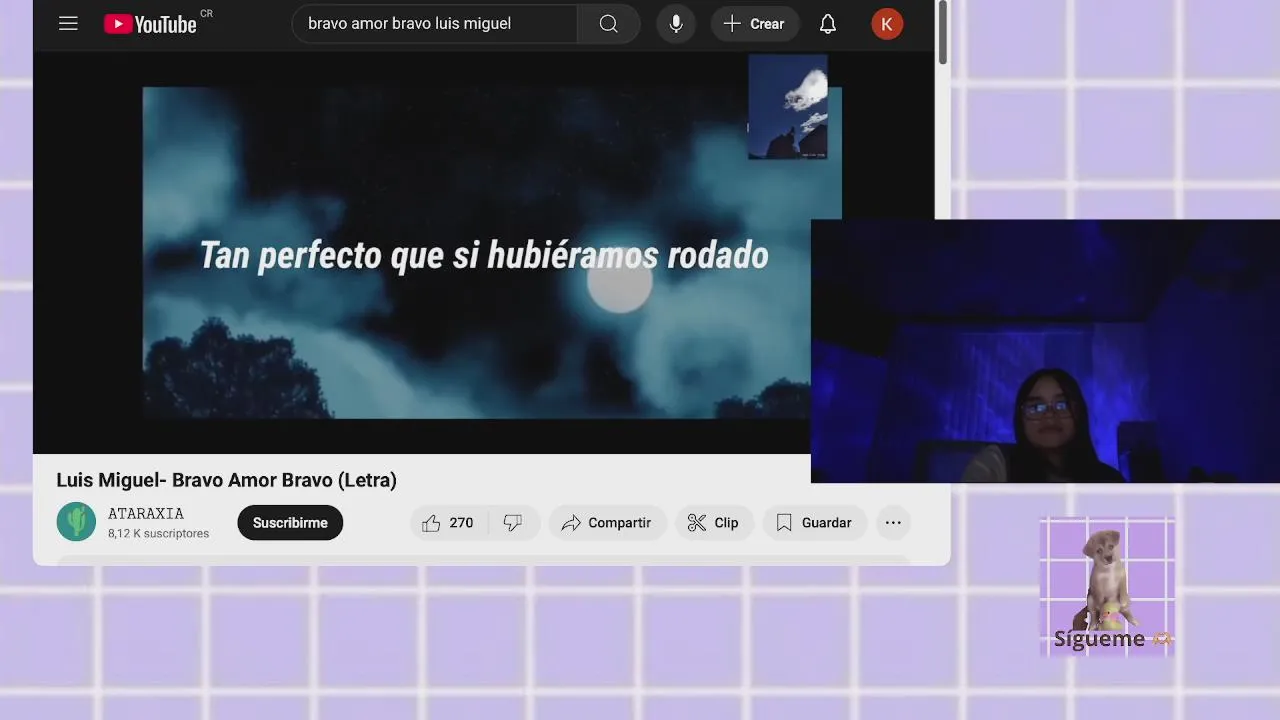Click the magnifier search button

tap(608, 24)
